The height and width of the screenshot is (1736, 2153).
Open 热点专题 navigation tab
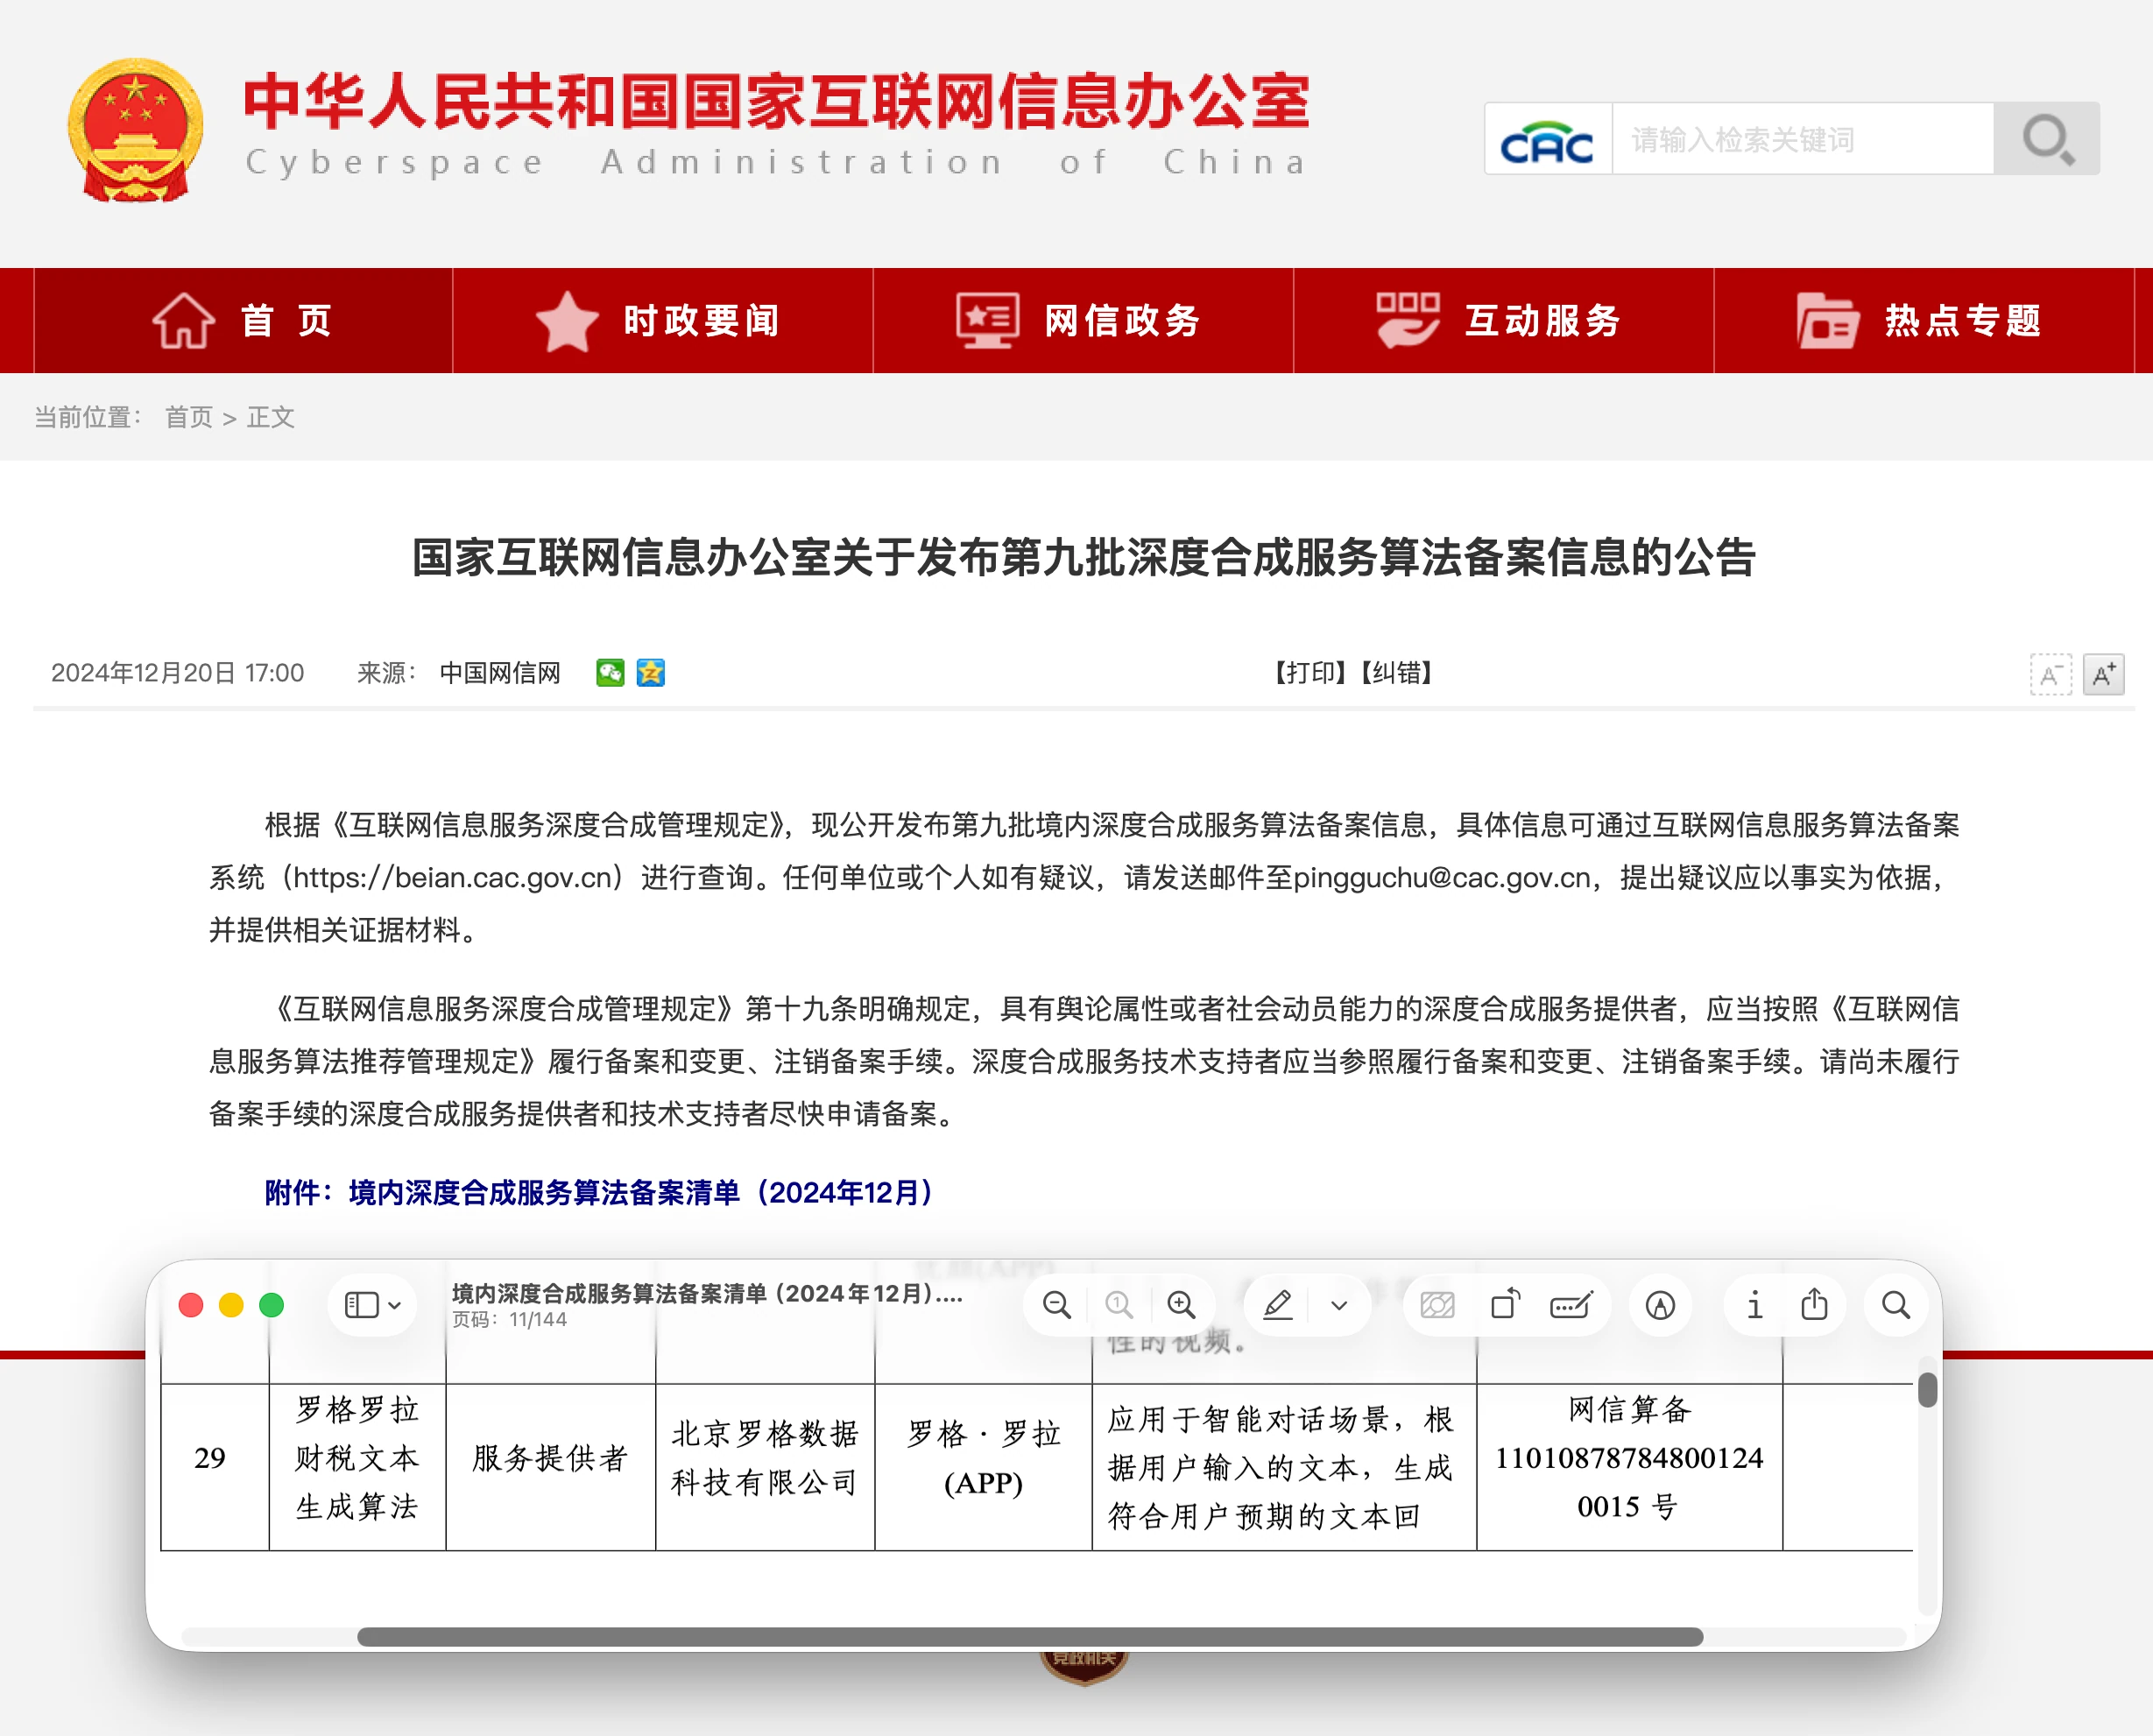point(1924,321)
